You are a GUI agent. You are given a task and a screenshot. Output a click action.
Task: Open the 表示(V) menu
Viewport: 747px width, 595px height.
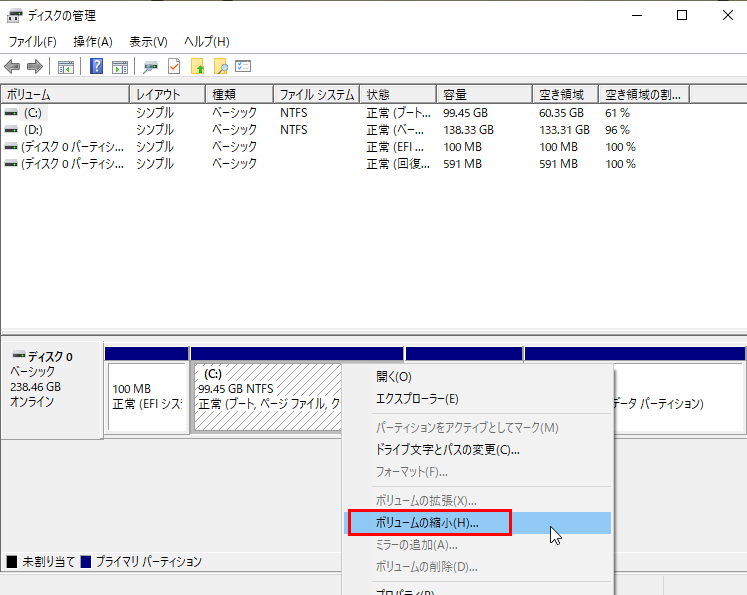tap(148, 42)
